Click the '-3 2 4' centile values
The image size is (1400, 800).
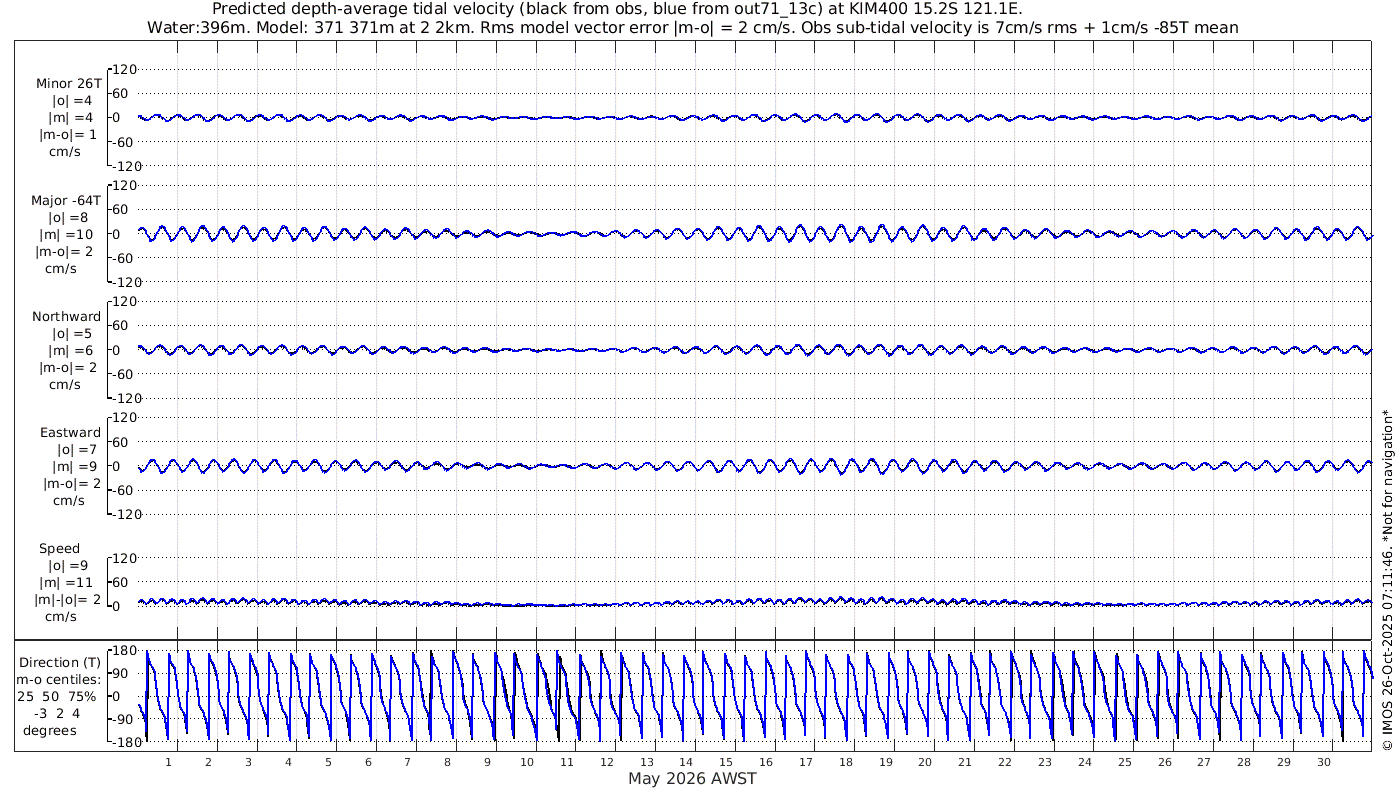[55, 713]
